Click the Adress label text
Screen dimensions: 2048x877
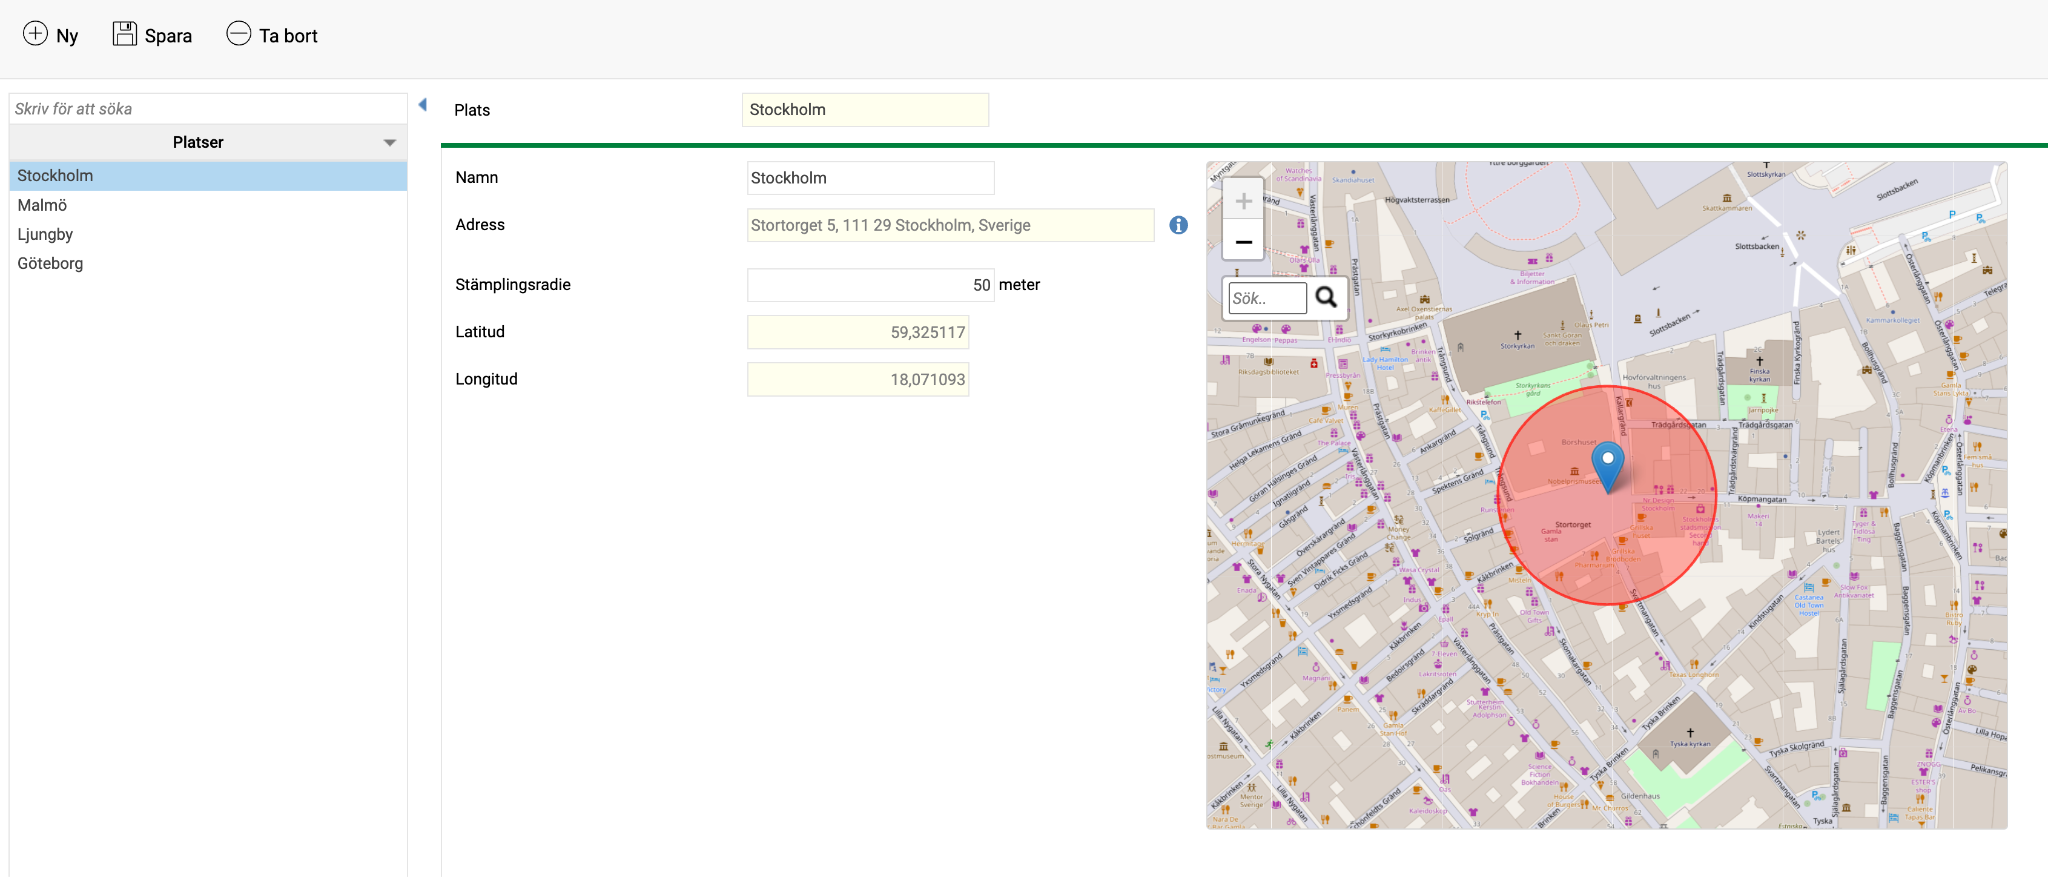[480, 225]
